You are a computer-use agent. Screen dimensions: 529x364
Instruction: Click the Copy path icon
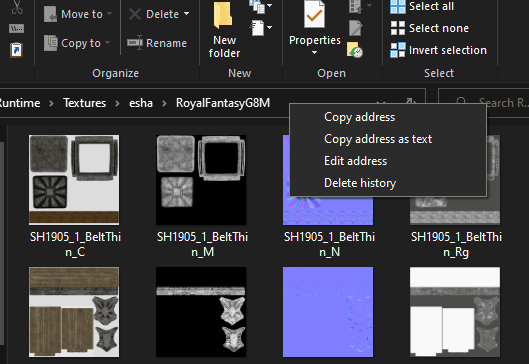point(17,29)
